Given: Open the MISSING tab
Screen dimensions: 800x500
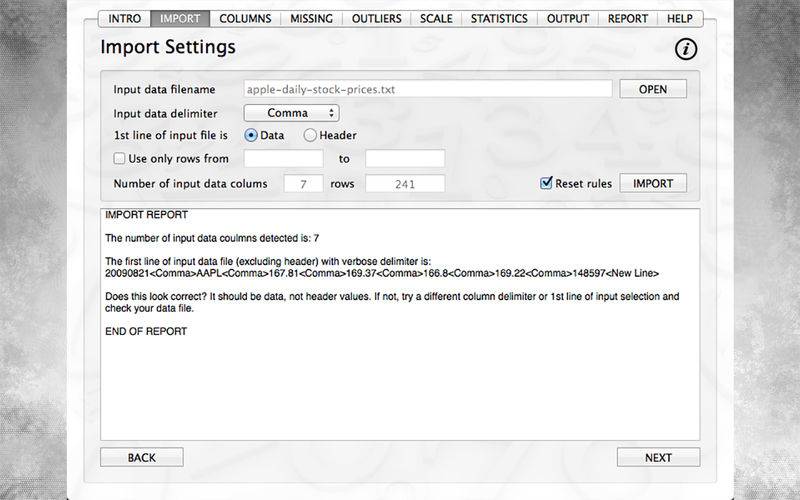Looking at the screenshot, I should click(311, 19).
